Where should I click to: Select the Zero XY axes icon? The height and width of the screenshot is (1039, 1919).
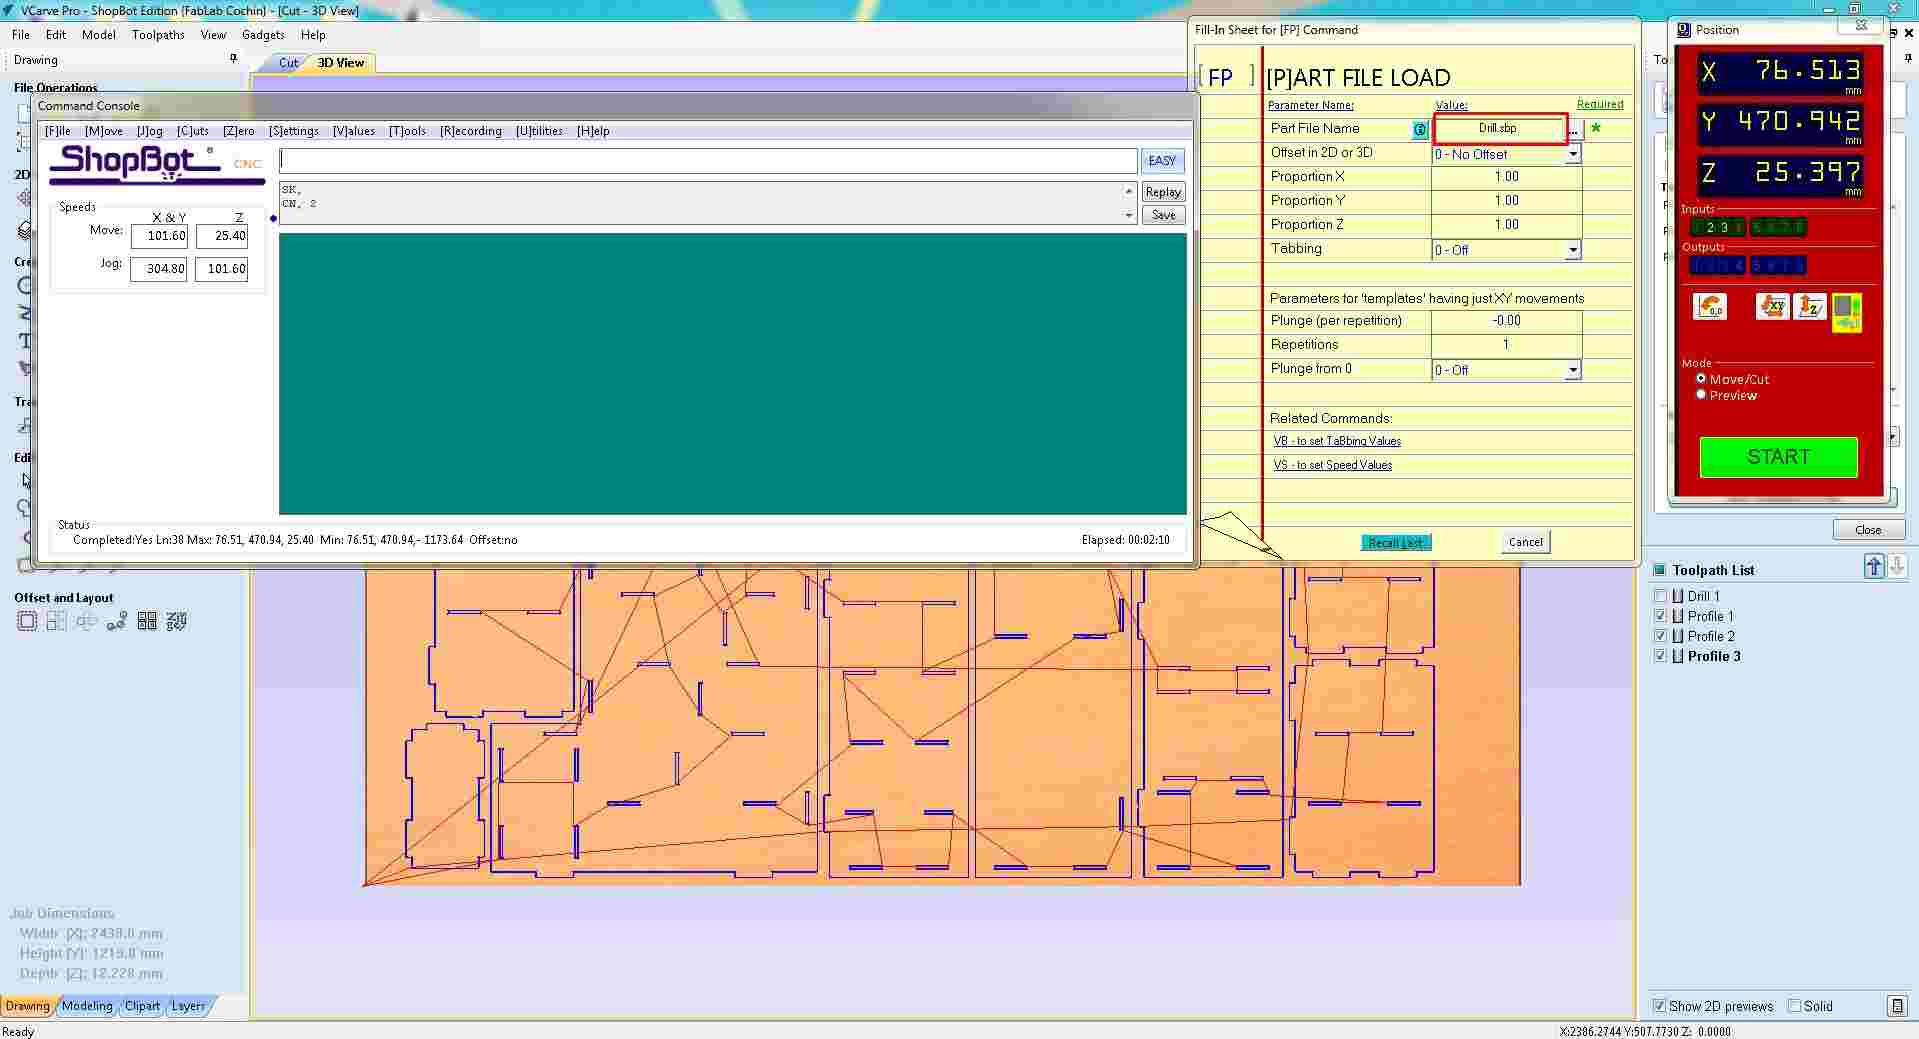point(1771,307)
